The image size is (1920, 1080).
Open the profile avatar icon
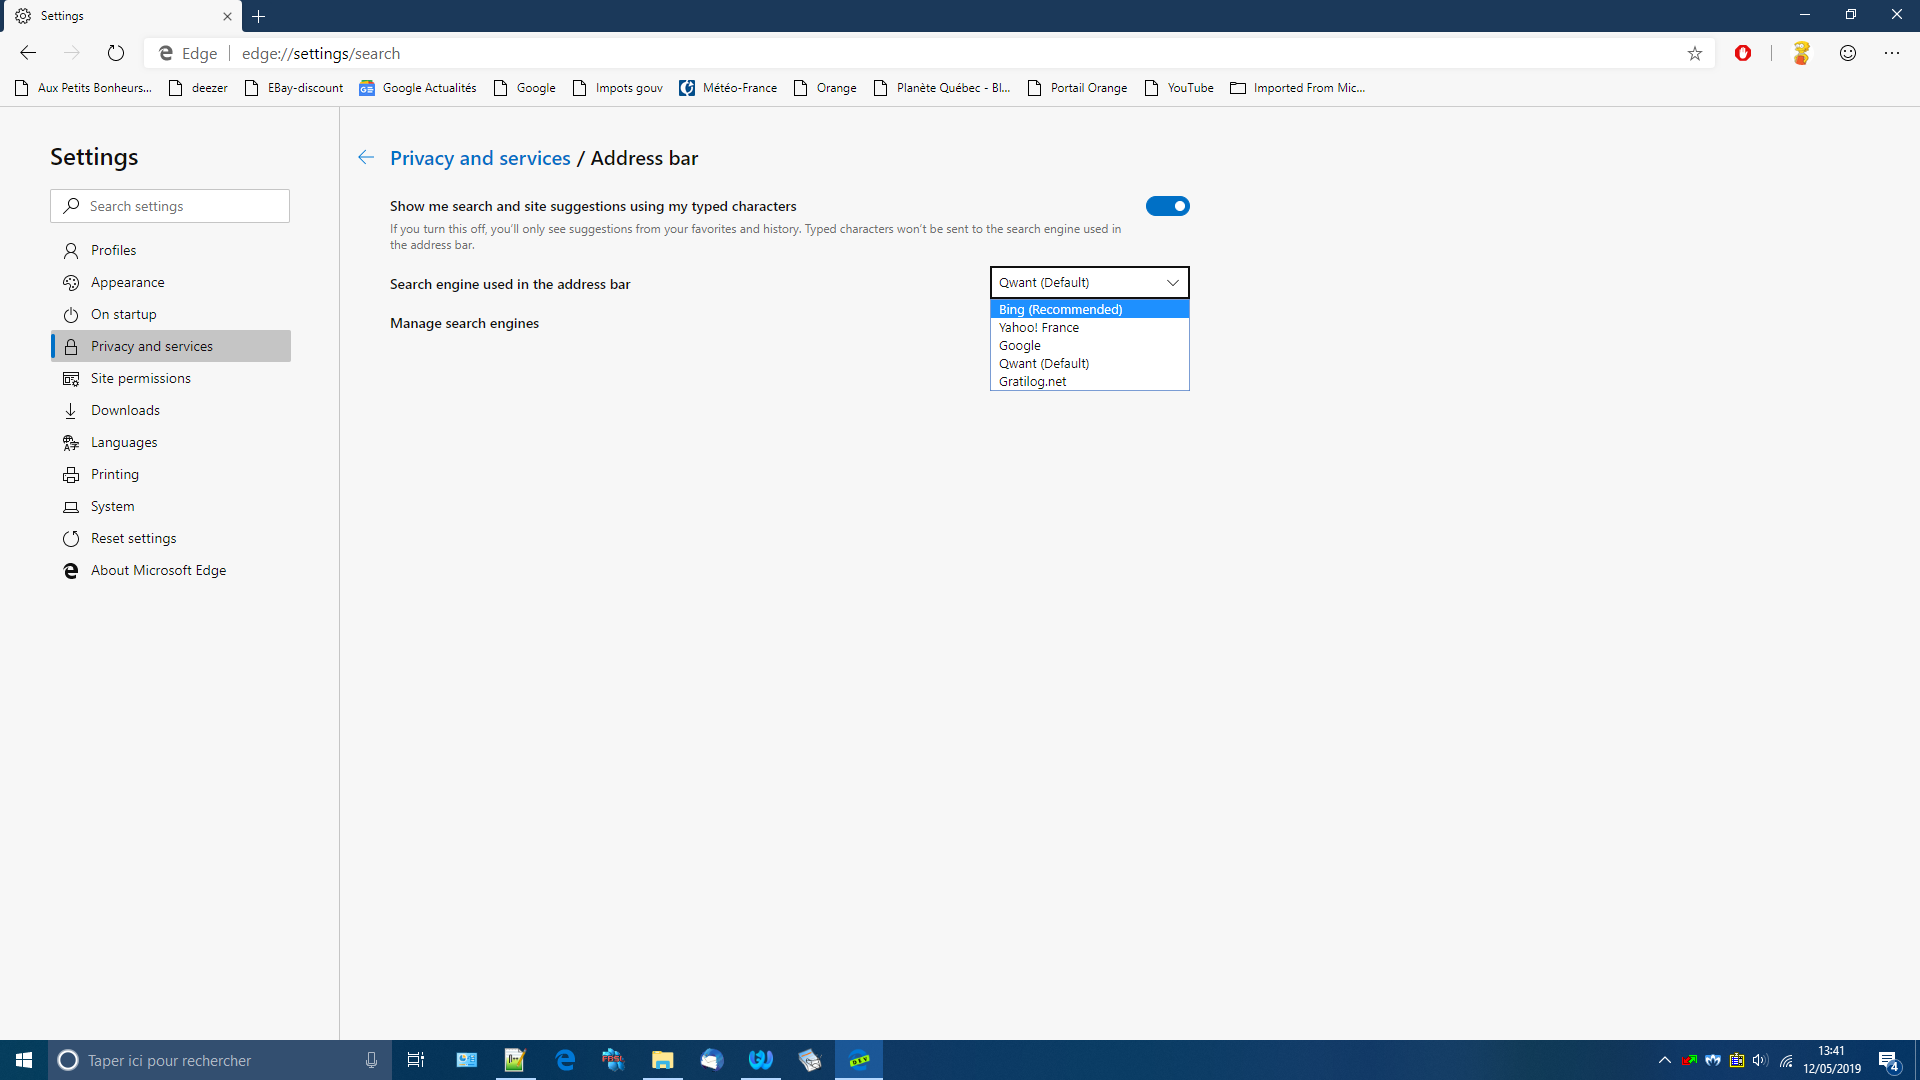coord(1801,53)
